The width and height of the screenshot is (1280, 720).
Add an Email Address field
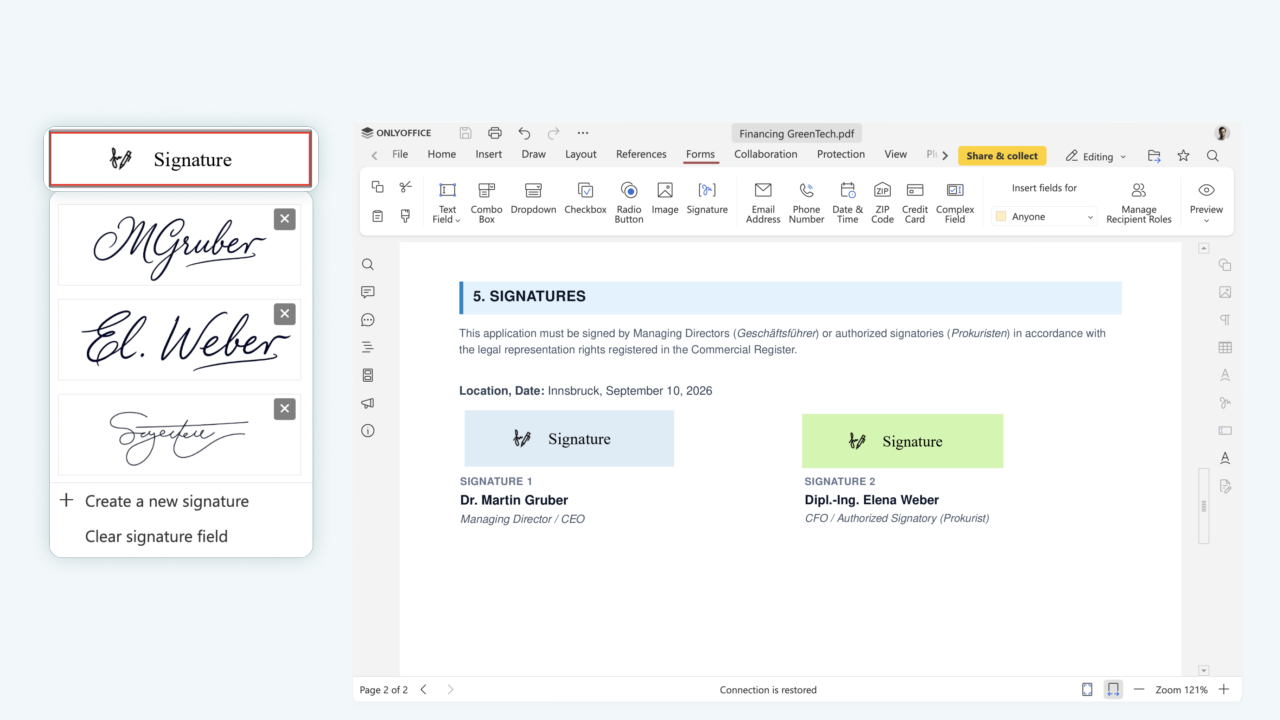tap(763, 203)
